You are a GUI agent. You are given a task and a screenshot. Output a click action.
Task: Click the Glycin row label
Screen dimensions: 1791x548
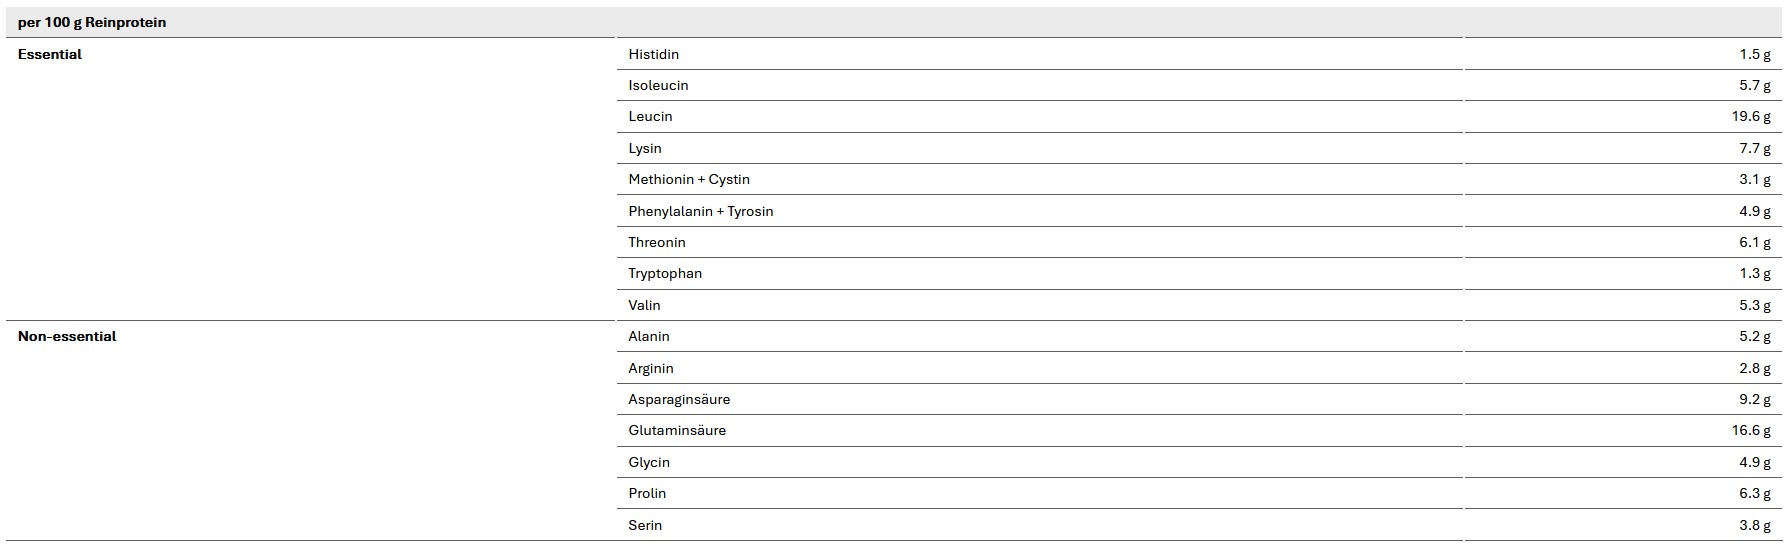(x=649, y=462)
